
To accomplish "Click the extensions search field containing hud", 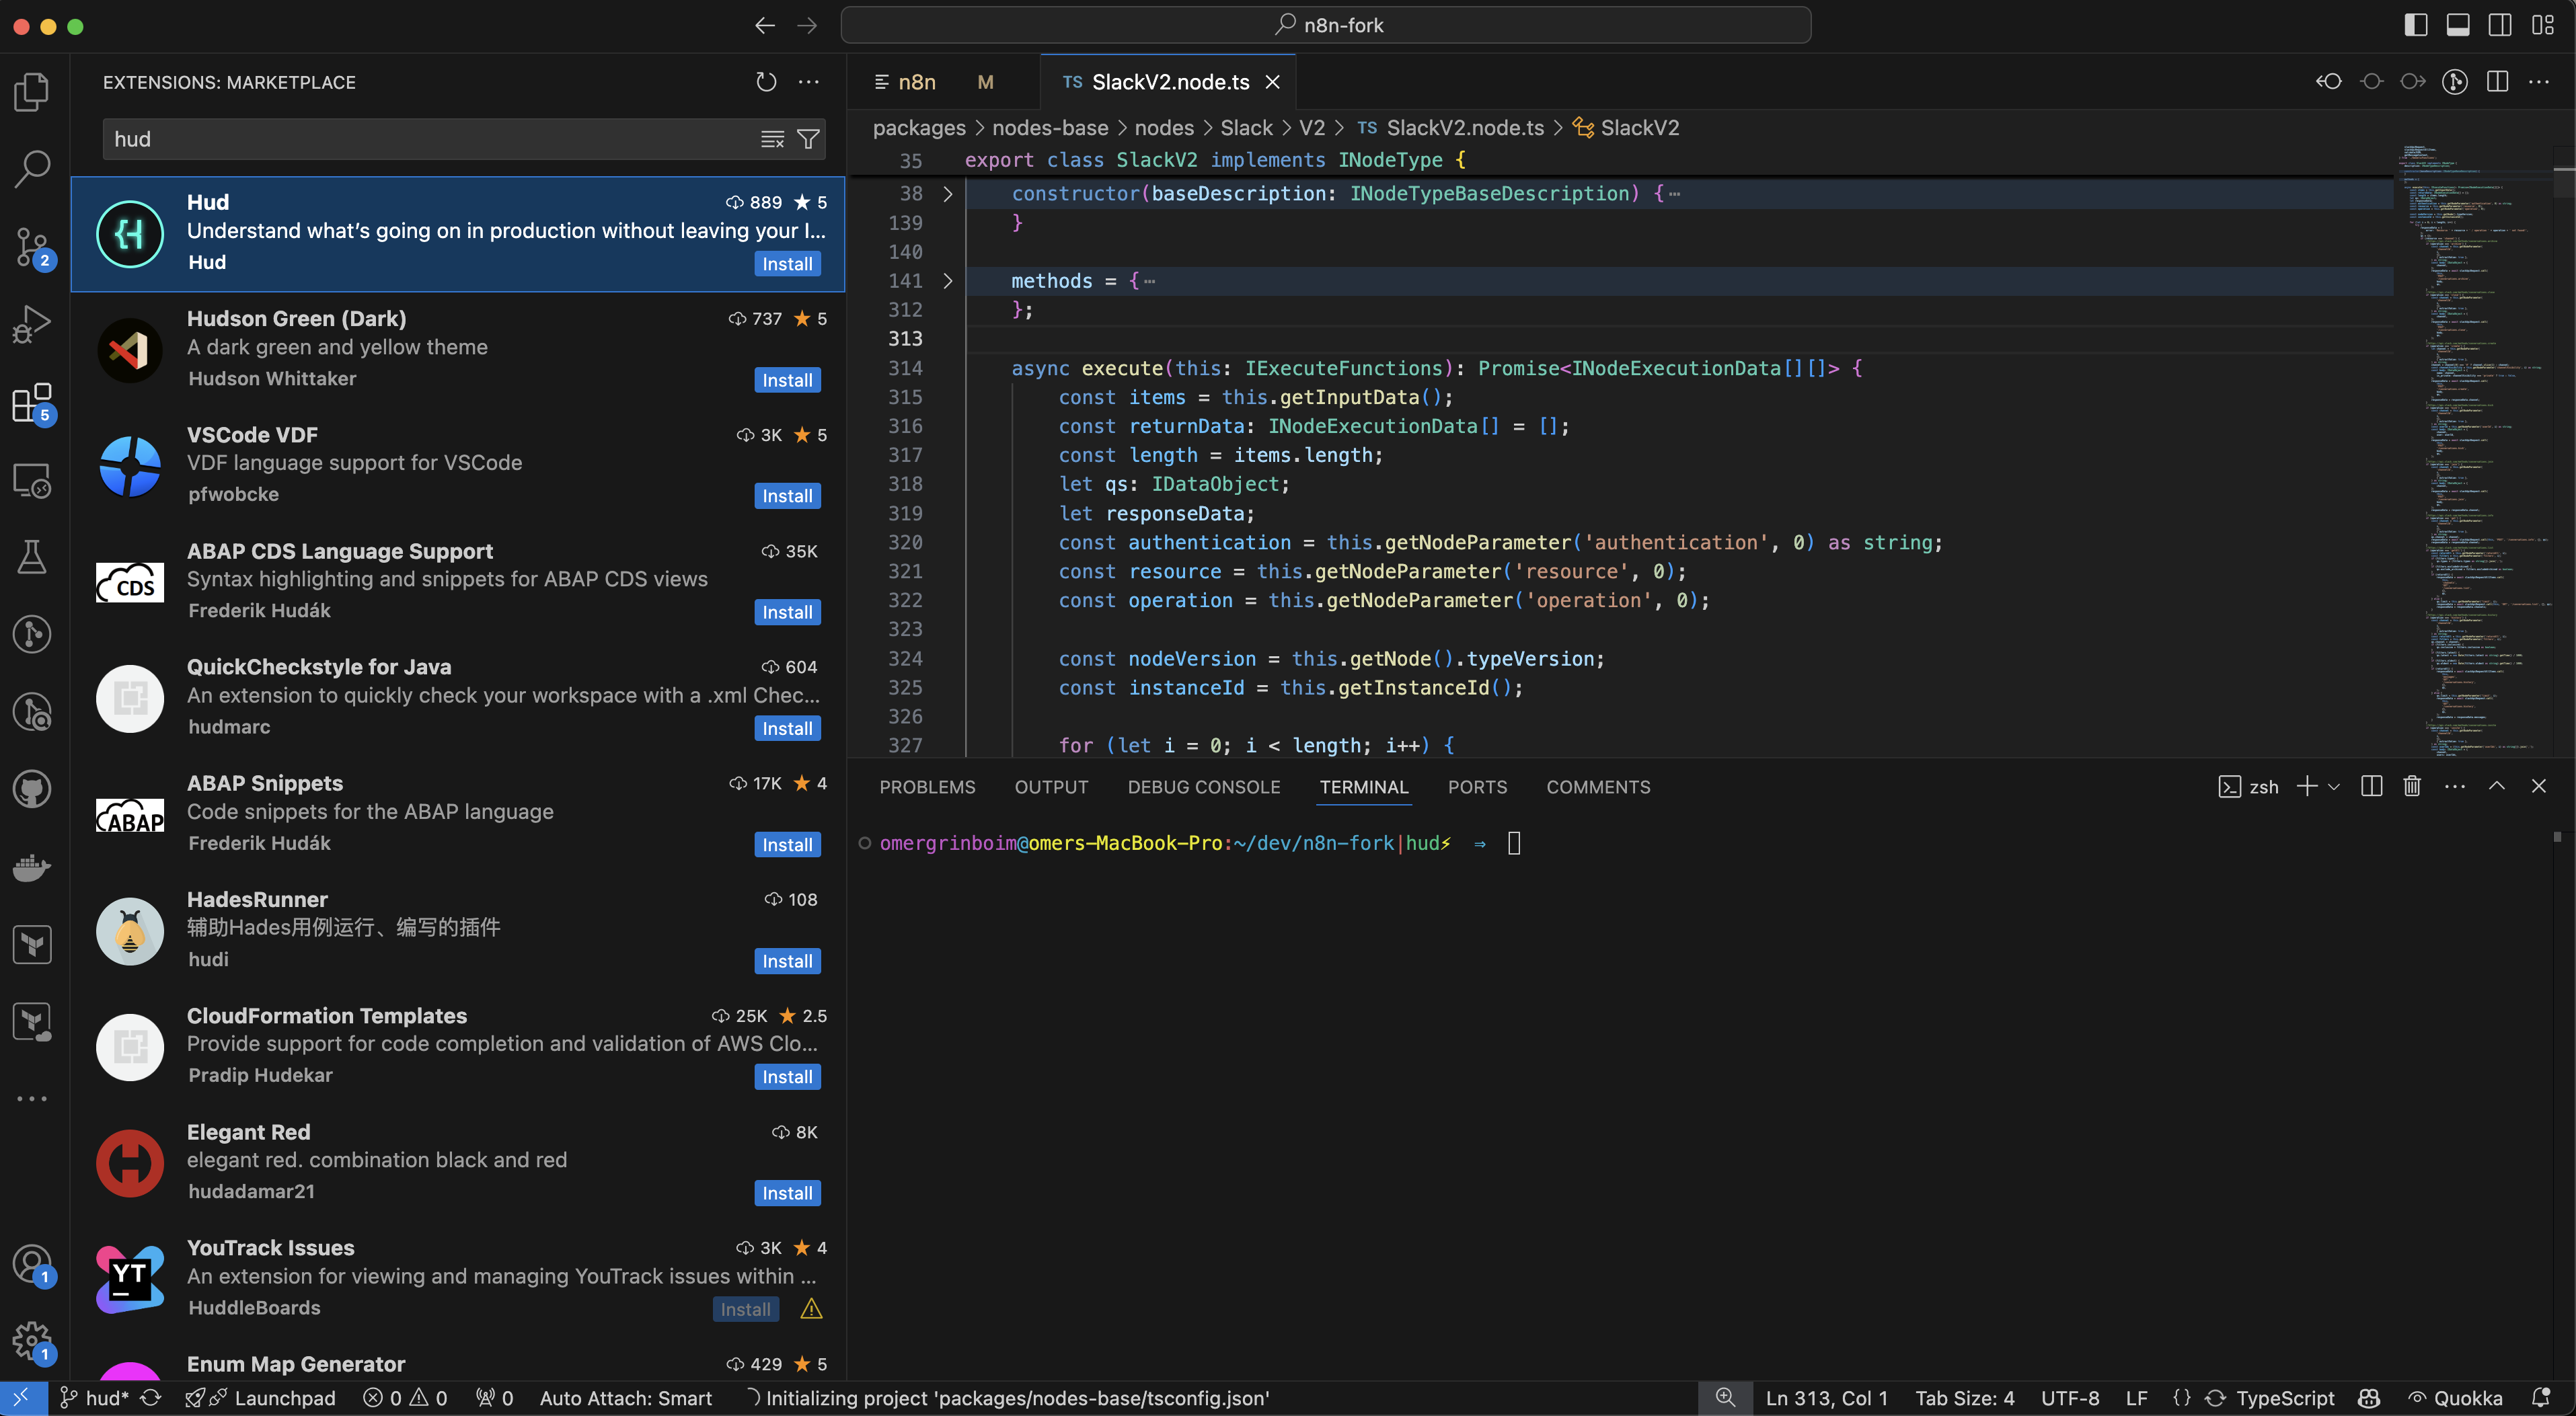I will click(430, 139).
